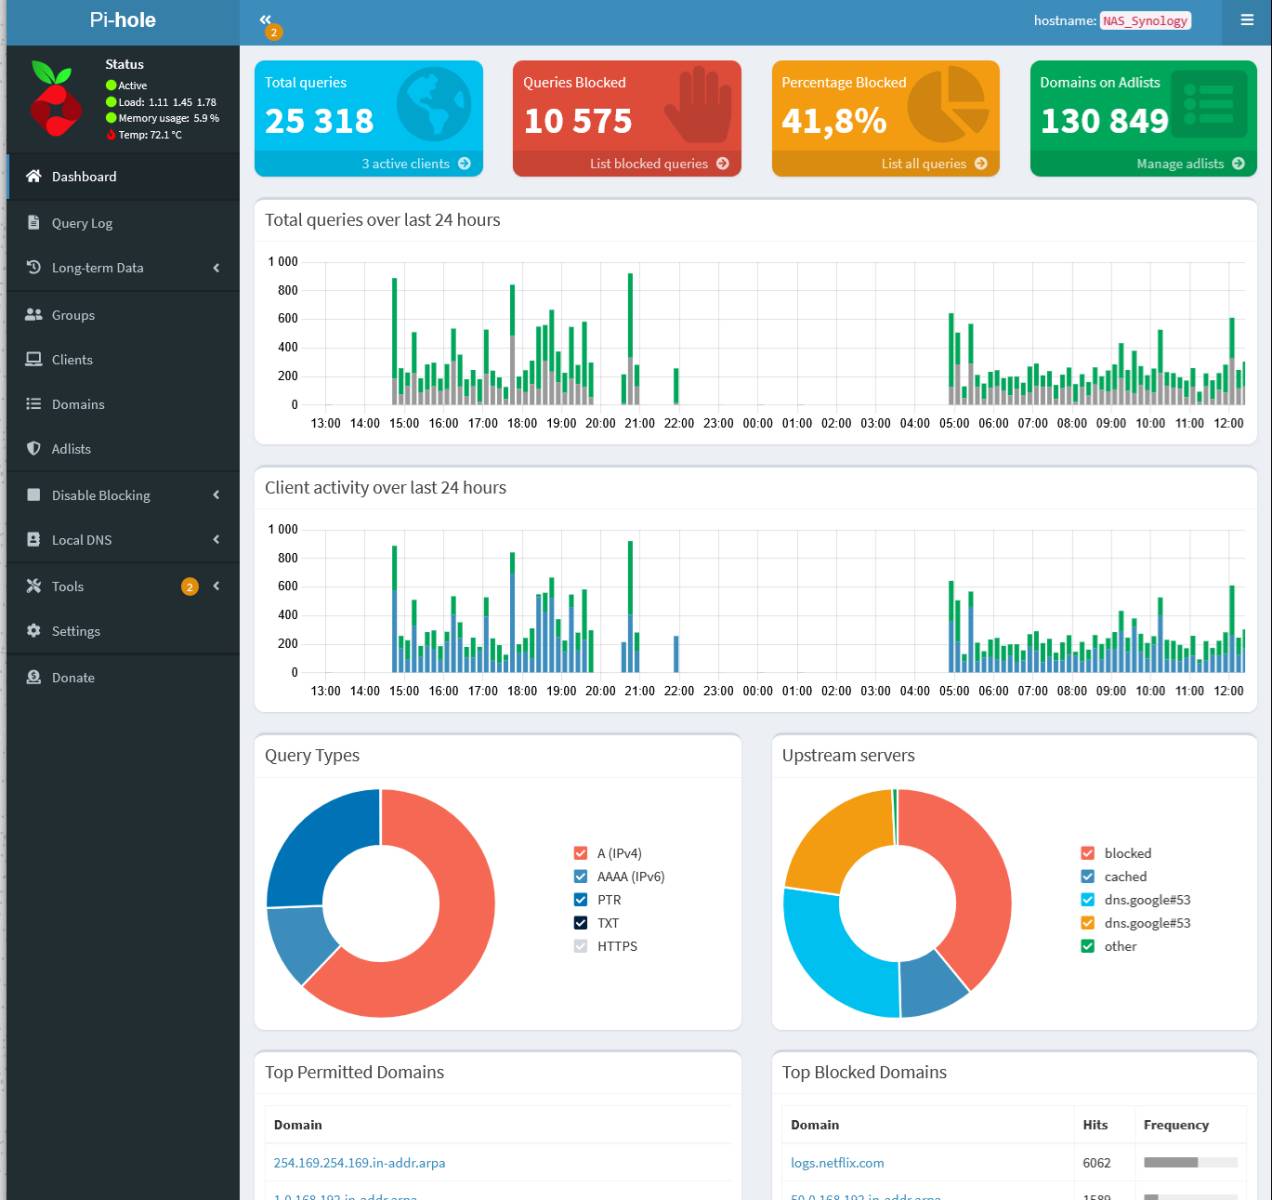Open the logs.netflix.com blocked domain link
Viewport: 1272px width, 1200px height.
(x=837, y=1163)
